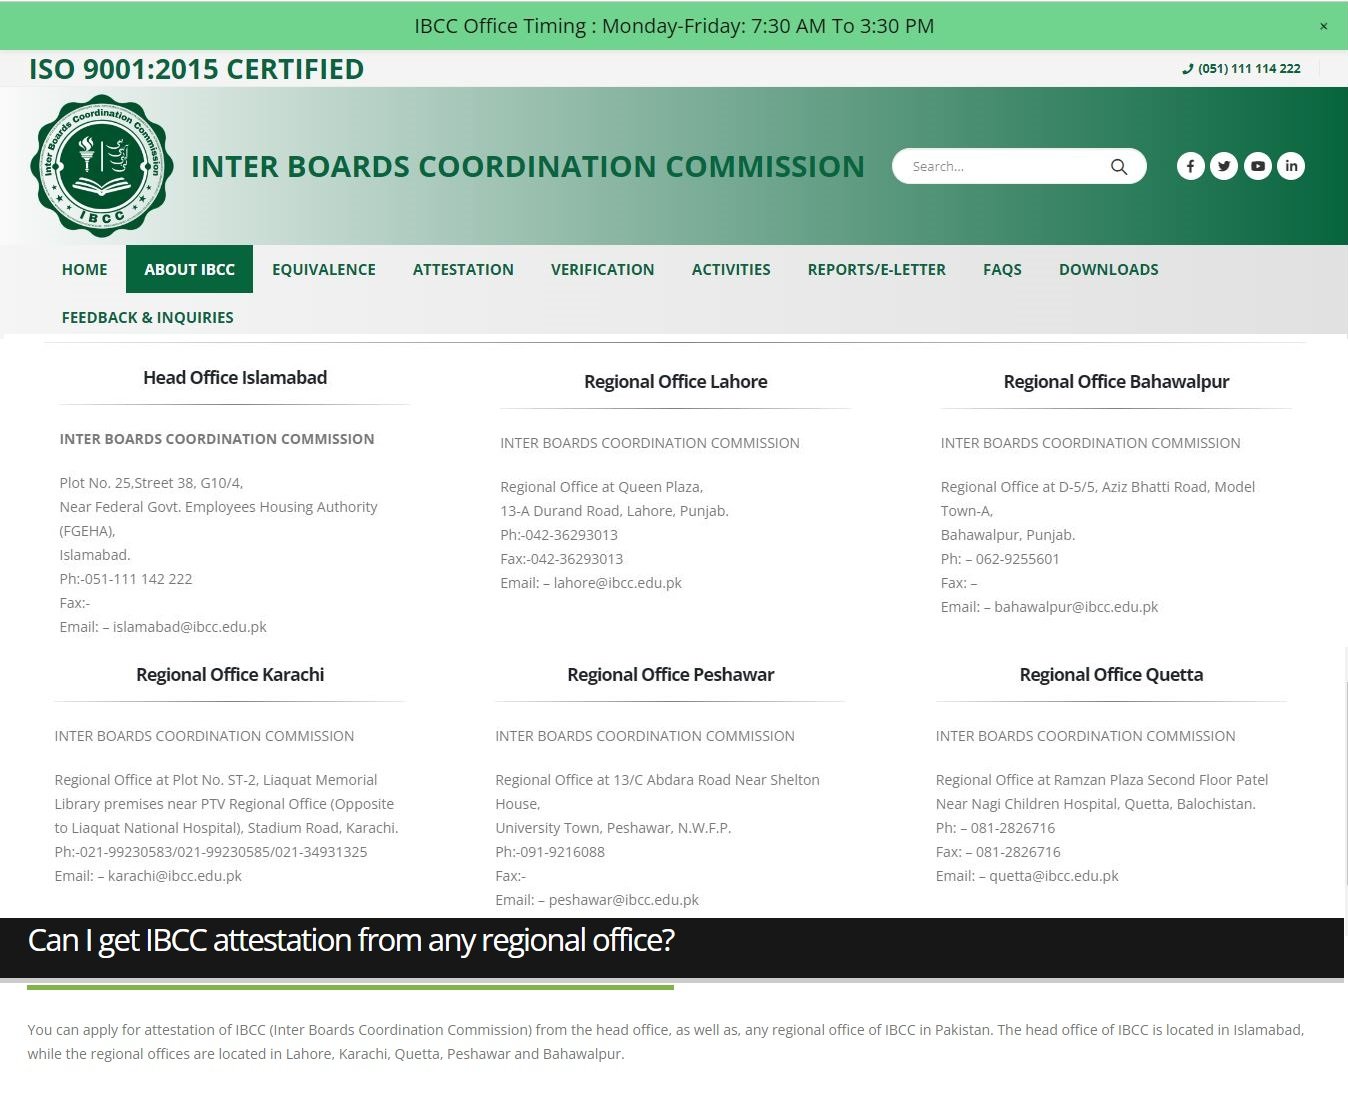Select the VERIFICATION menu item
The image size is (1348, 1094).
pyautogui.click(x=602, y=269)
